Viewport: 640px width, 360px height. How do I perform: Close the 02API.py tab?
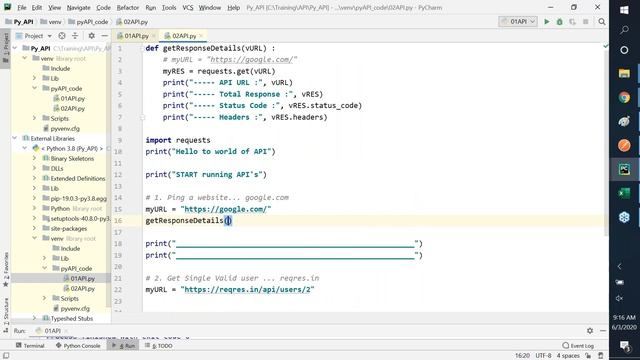click(x=201, y=36)
